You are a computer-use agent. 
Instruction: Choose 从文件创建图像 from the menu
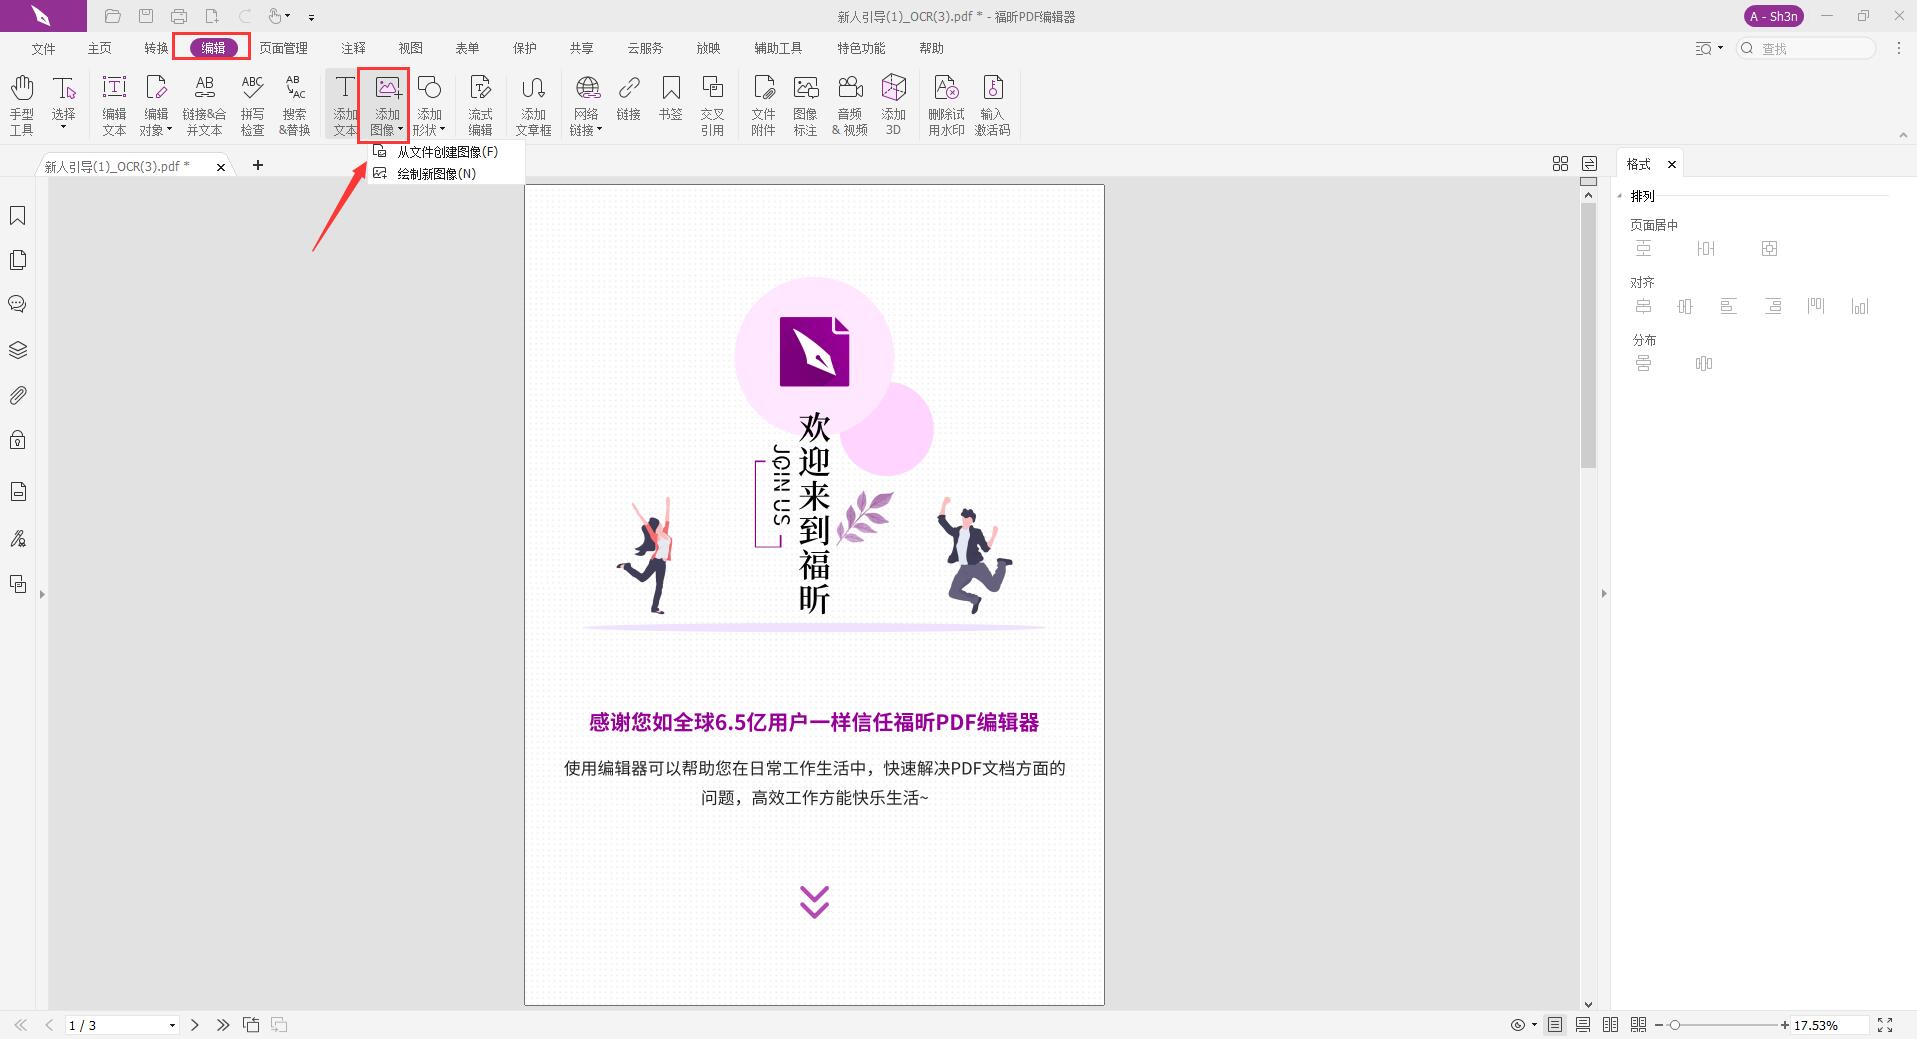click(444, 152)
